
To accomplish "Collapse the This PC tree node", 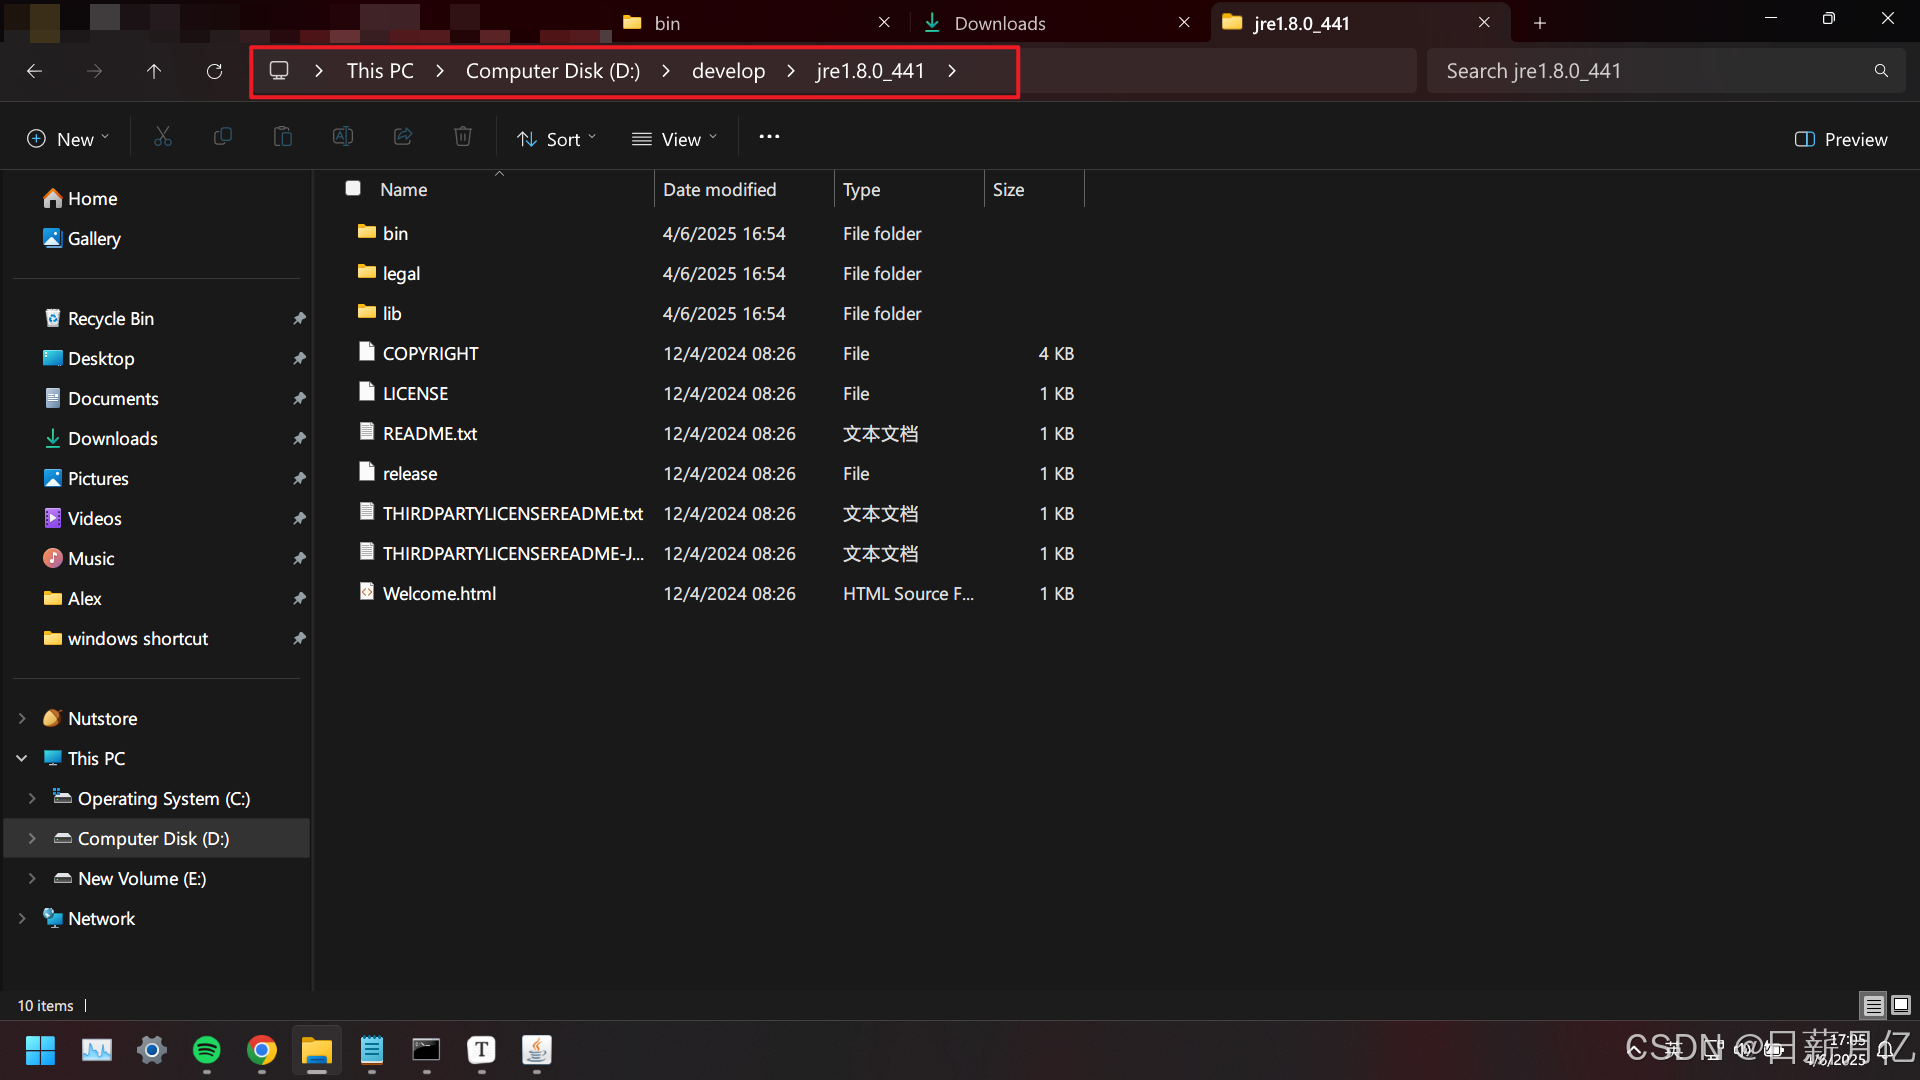I will coord(22,758).
